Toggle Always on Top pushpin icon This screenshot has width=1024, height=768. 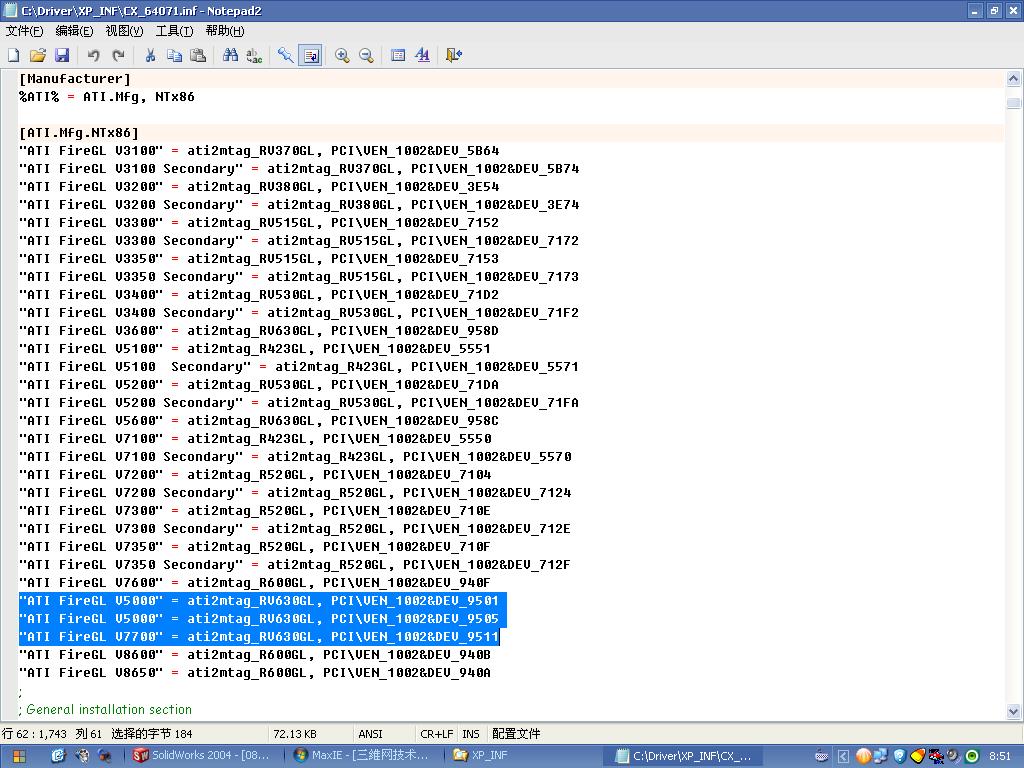285,56
